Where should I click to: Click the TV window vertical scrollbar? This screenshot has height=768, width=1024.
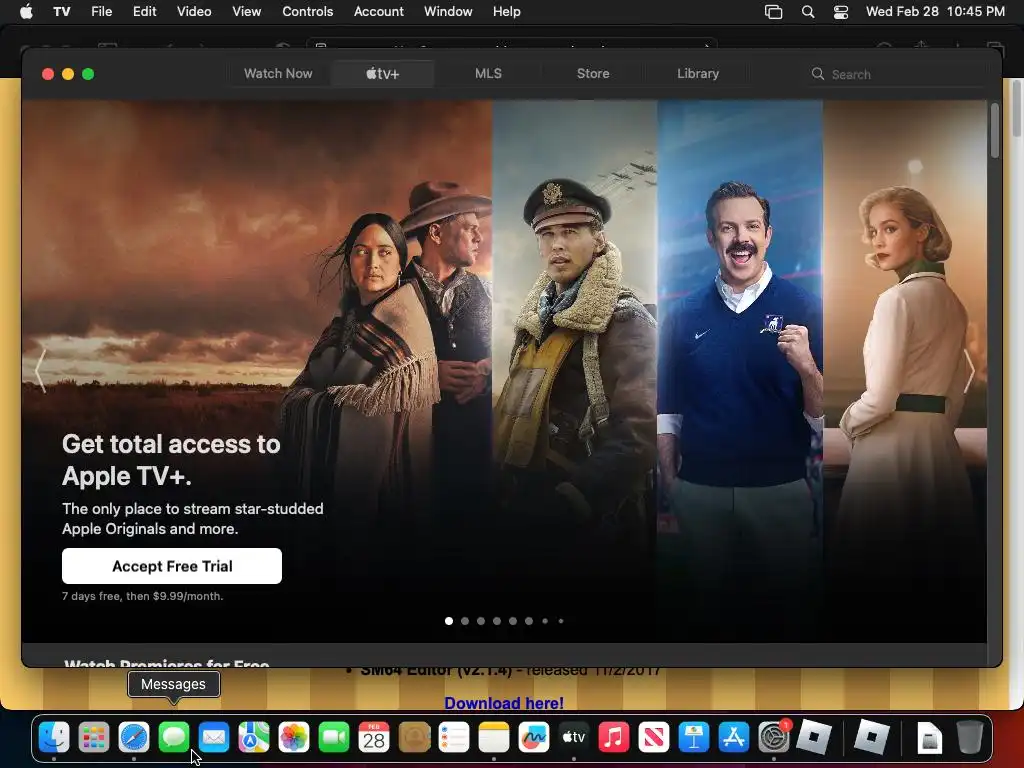(x=995, y=131)
